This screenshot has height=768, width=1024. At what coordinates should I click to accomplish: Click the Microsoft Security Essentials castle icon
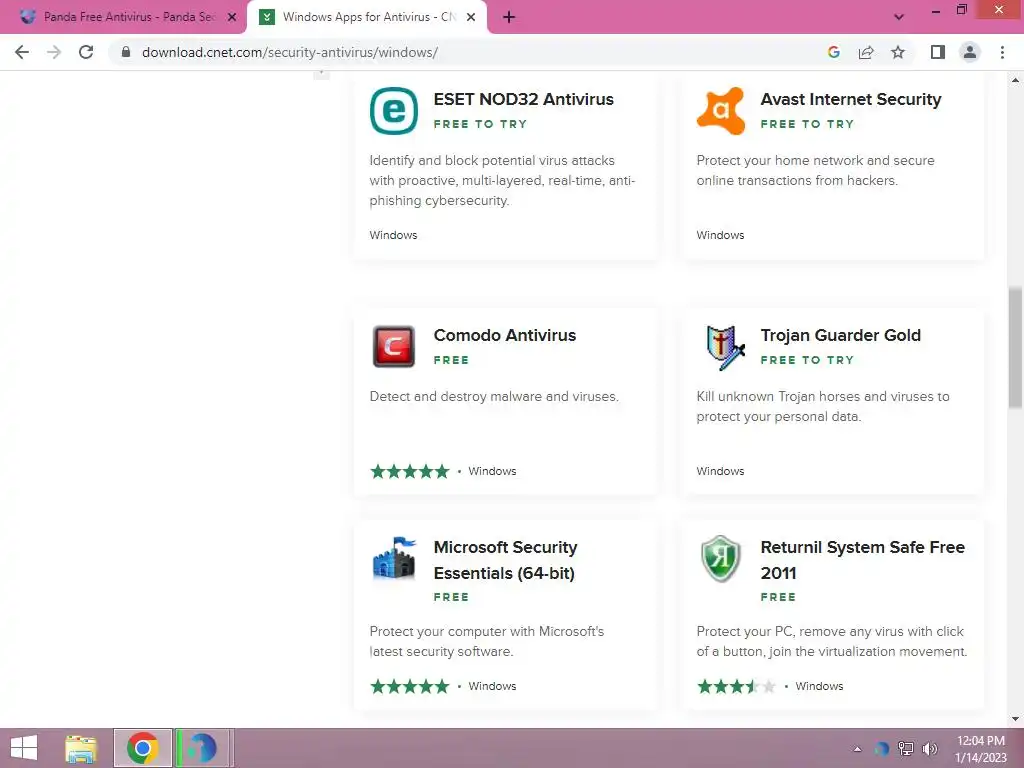pos(394,558)
